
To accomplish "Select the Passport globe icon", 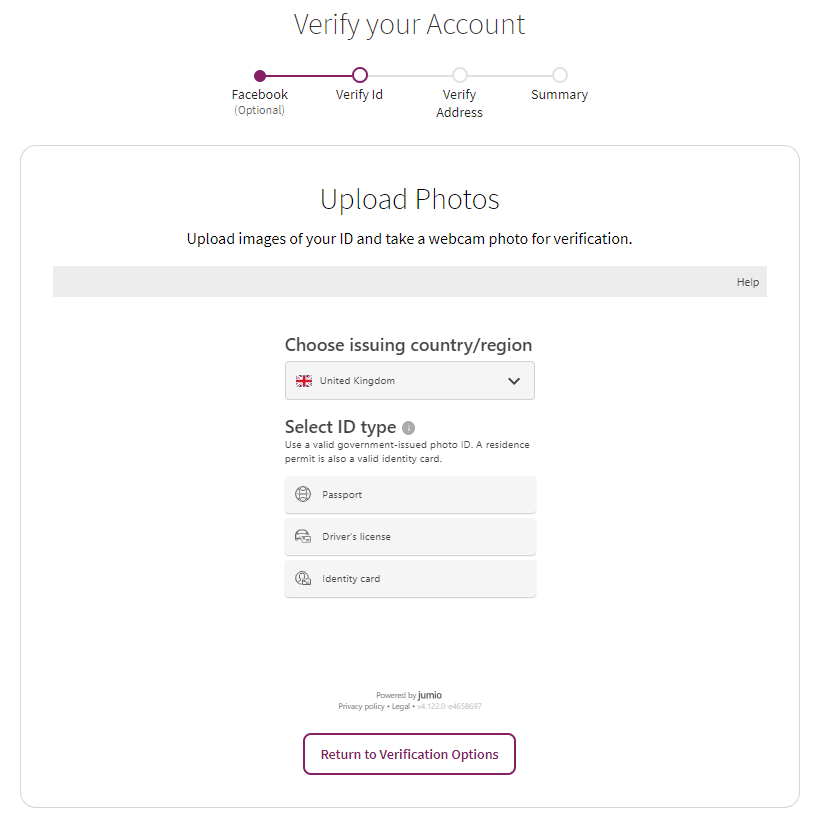I will [x=302, y=494].
